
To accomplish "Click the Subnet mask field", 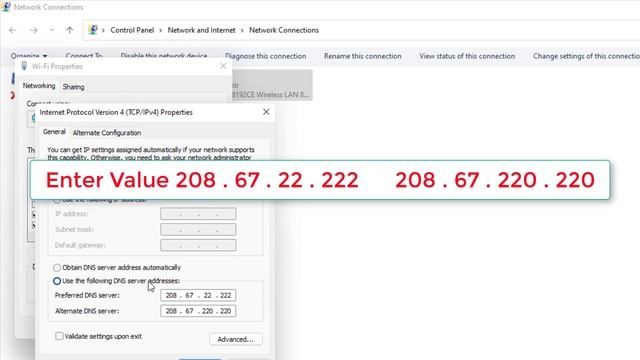I will (198, 229).
